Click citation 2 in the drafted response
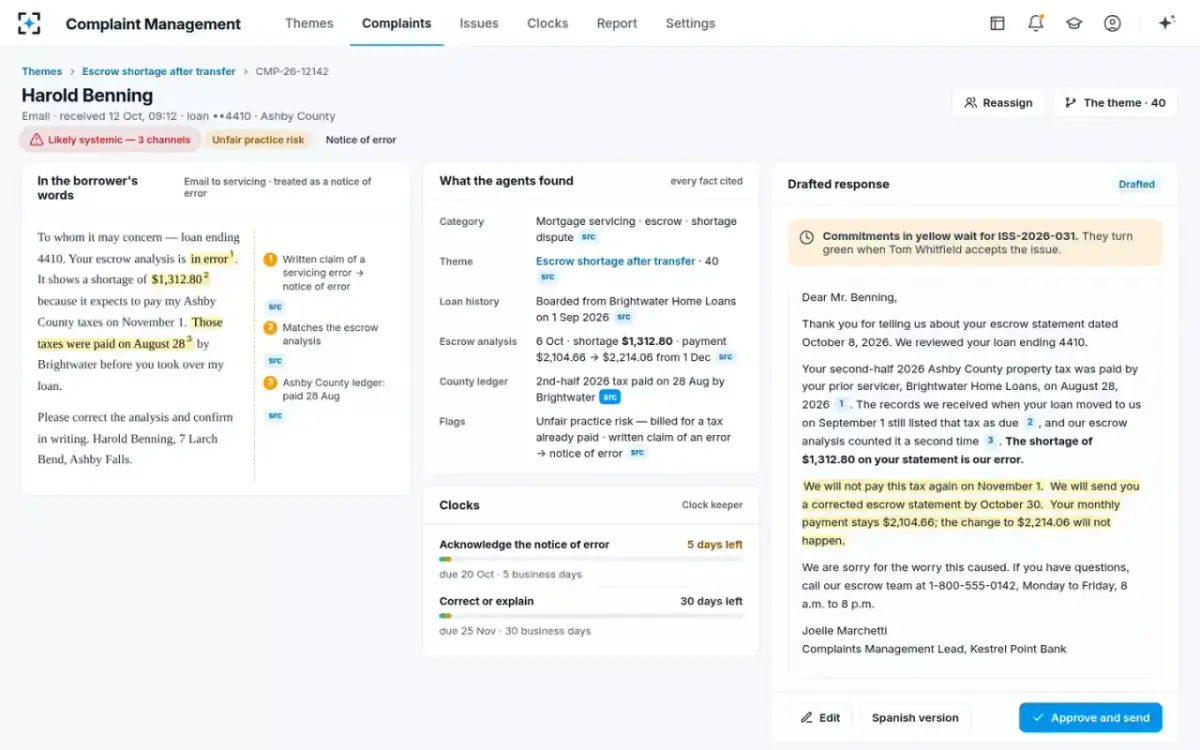The width and height of the screenshot is (1200, 750). pyautogui.click(x=1030, y=422)
